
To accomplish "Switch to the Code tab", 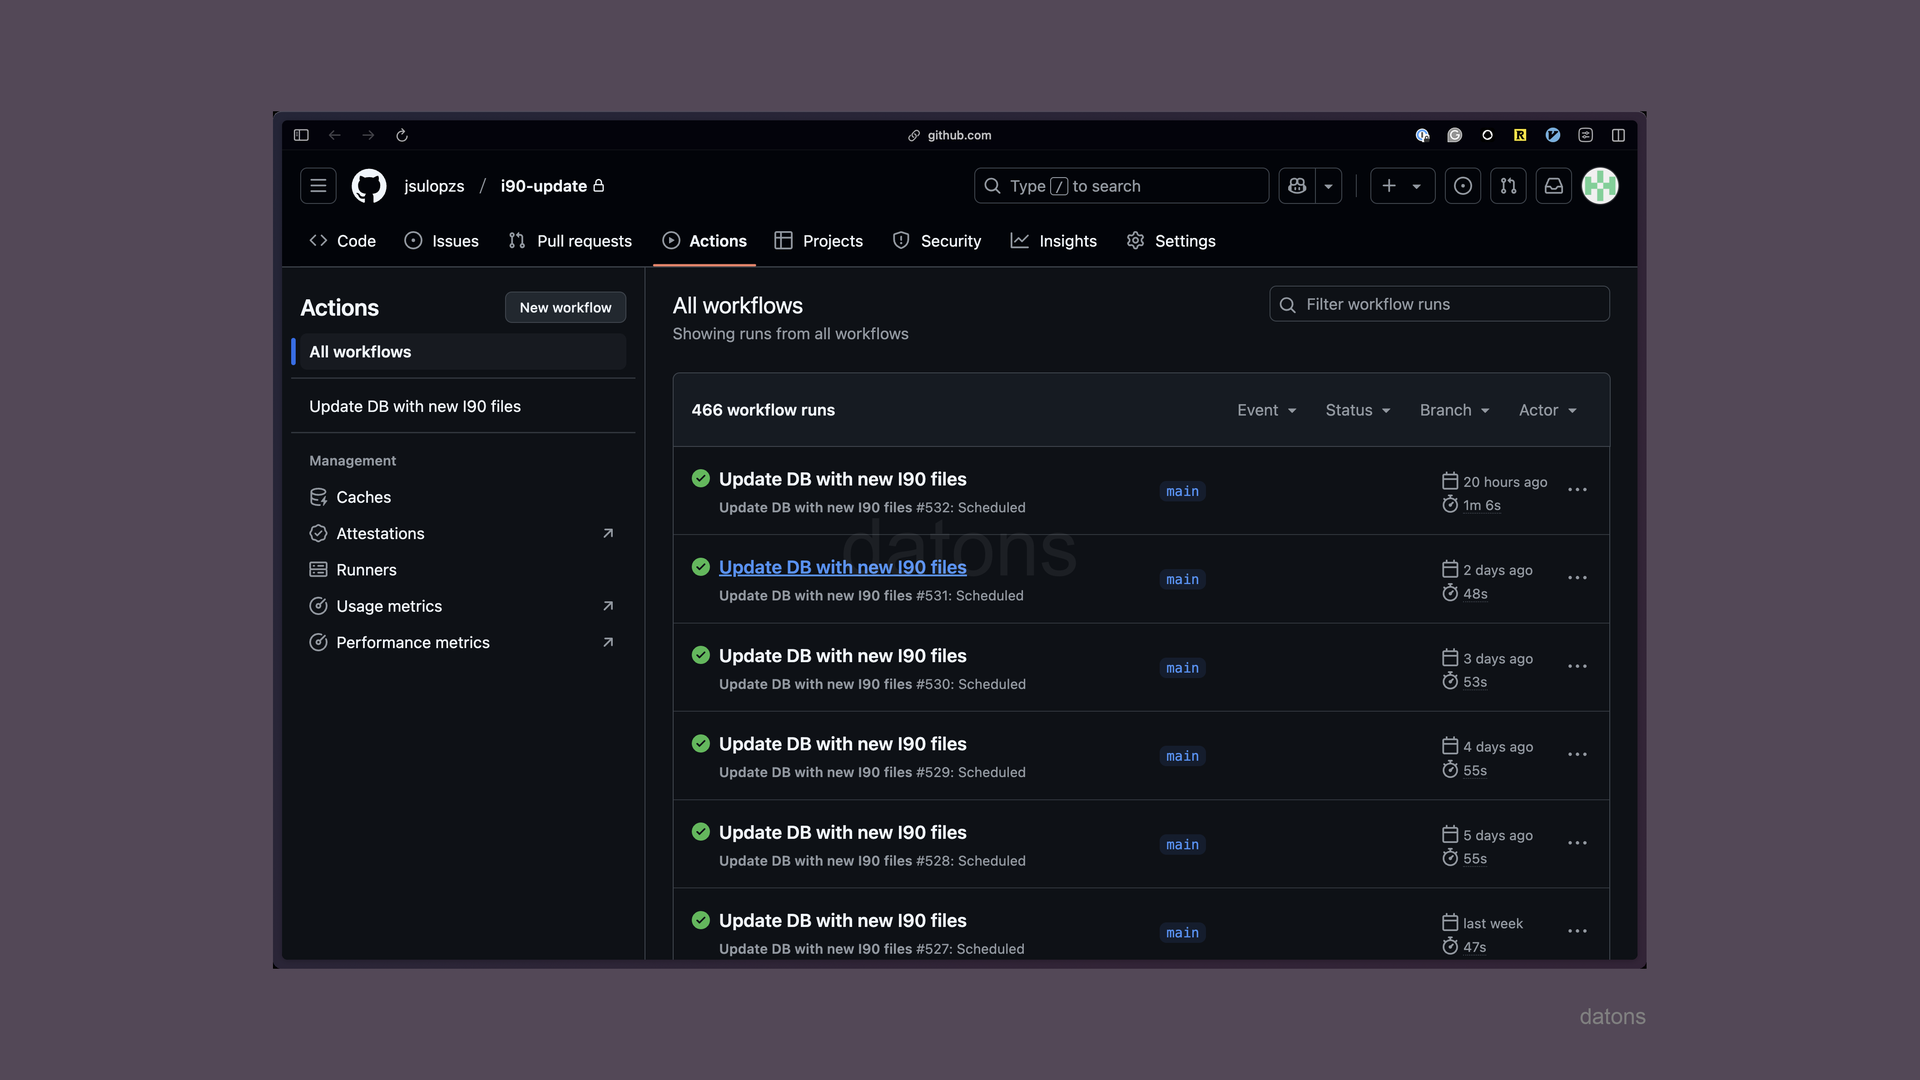I will (x=342, y=241).
